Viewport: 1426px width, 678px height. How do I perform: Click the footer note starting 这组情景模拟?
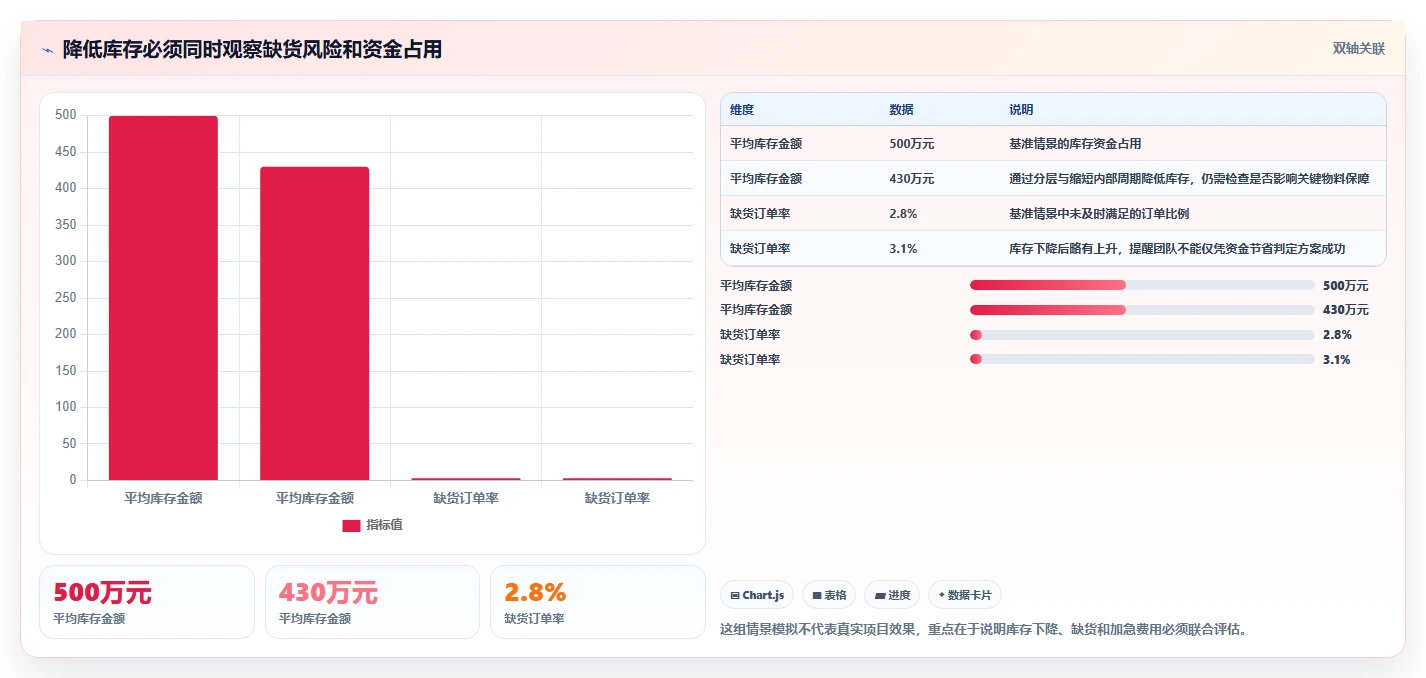[x=984, y=630]
